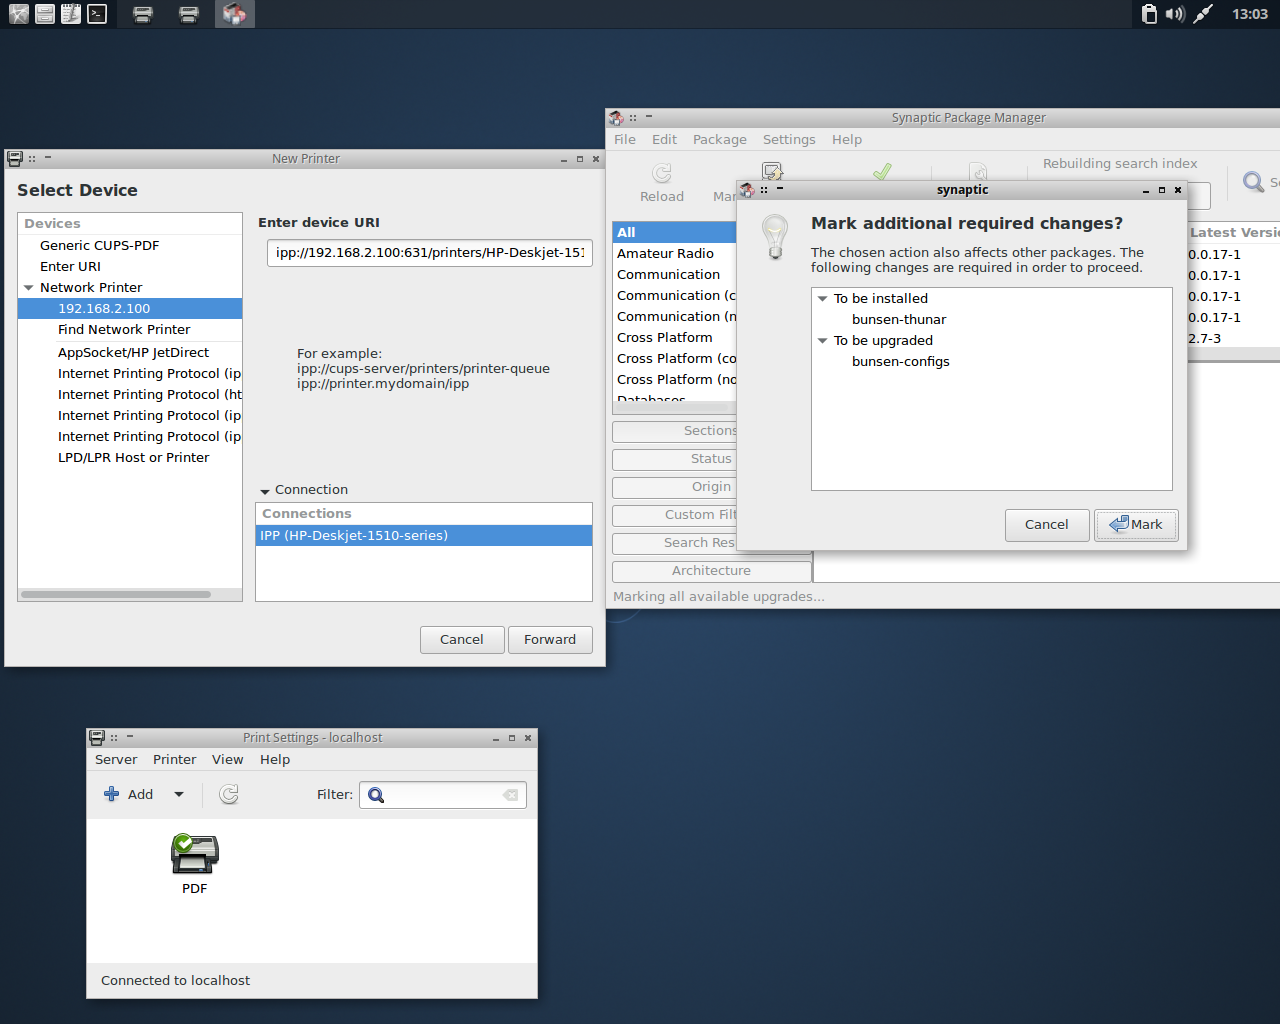
Task: Click the Architecture filter button in Synaptic
Action: coord(712,571)
